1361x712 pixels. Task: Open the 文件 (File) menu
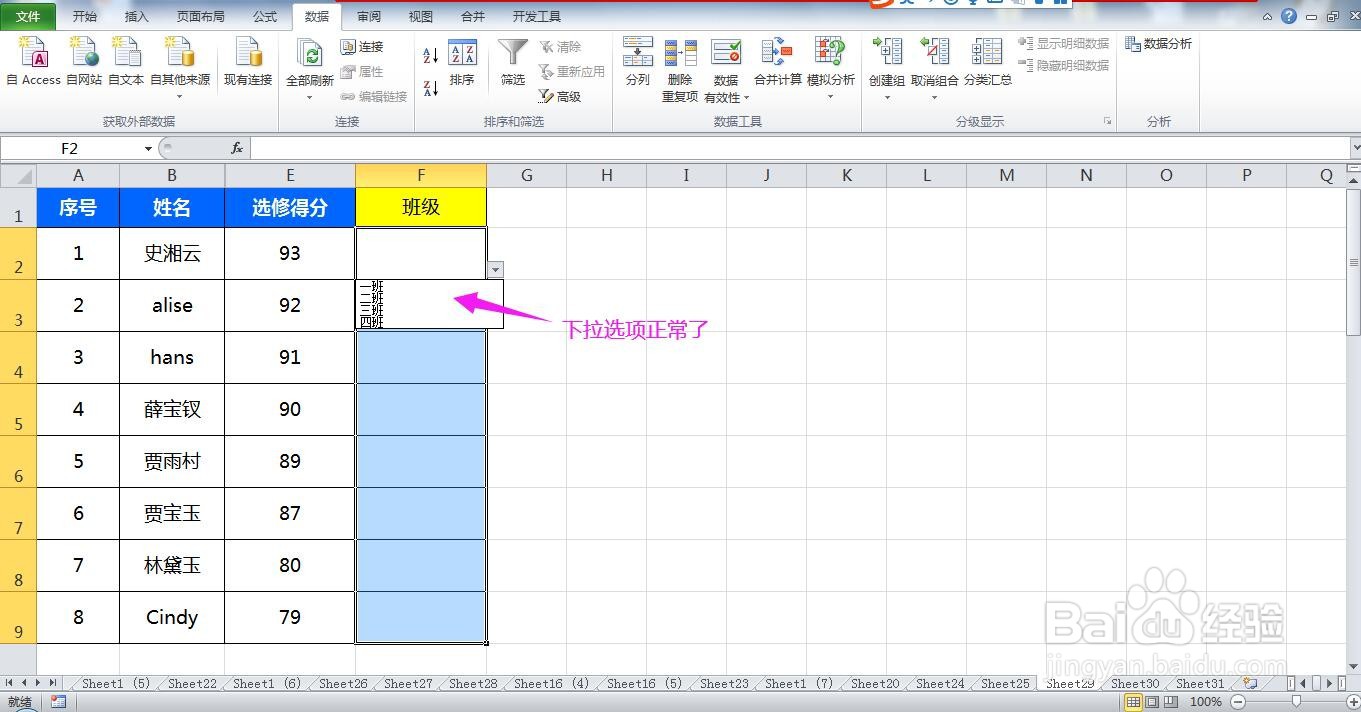(x=28, y=15)
